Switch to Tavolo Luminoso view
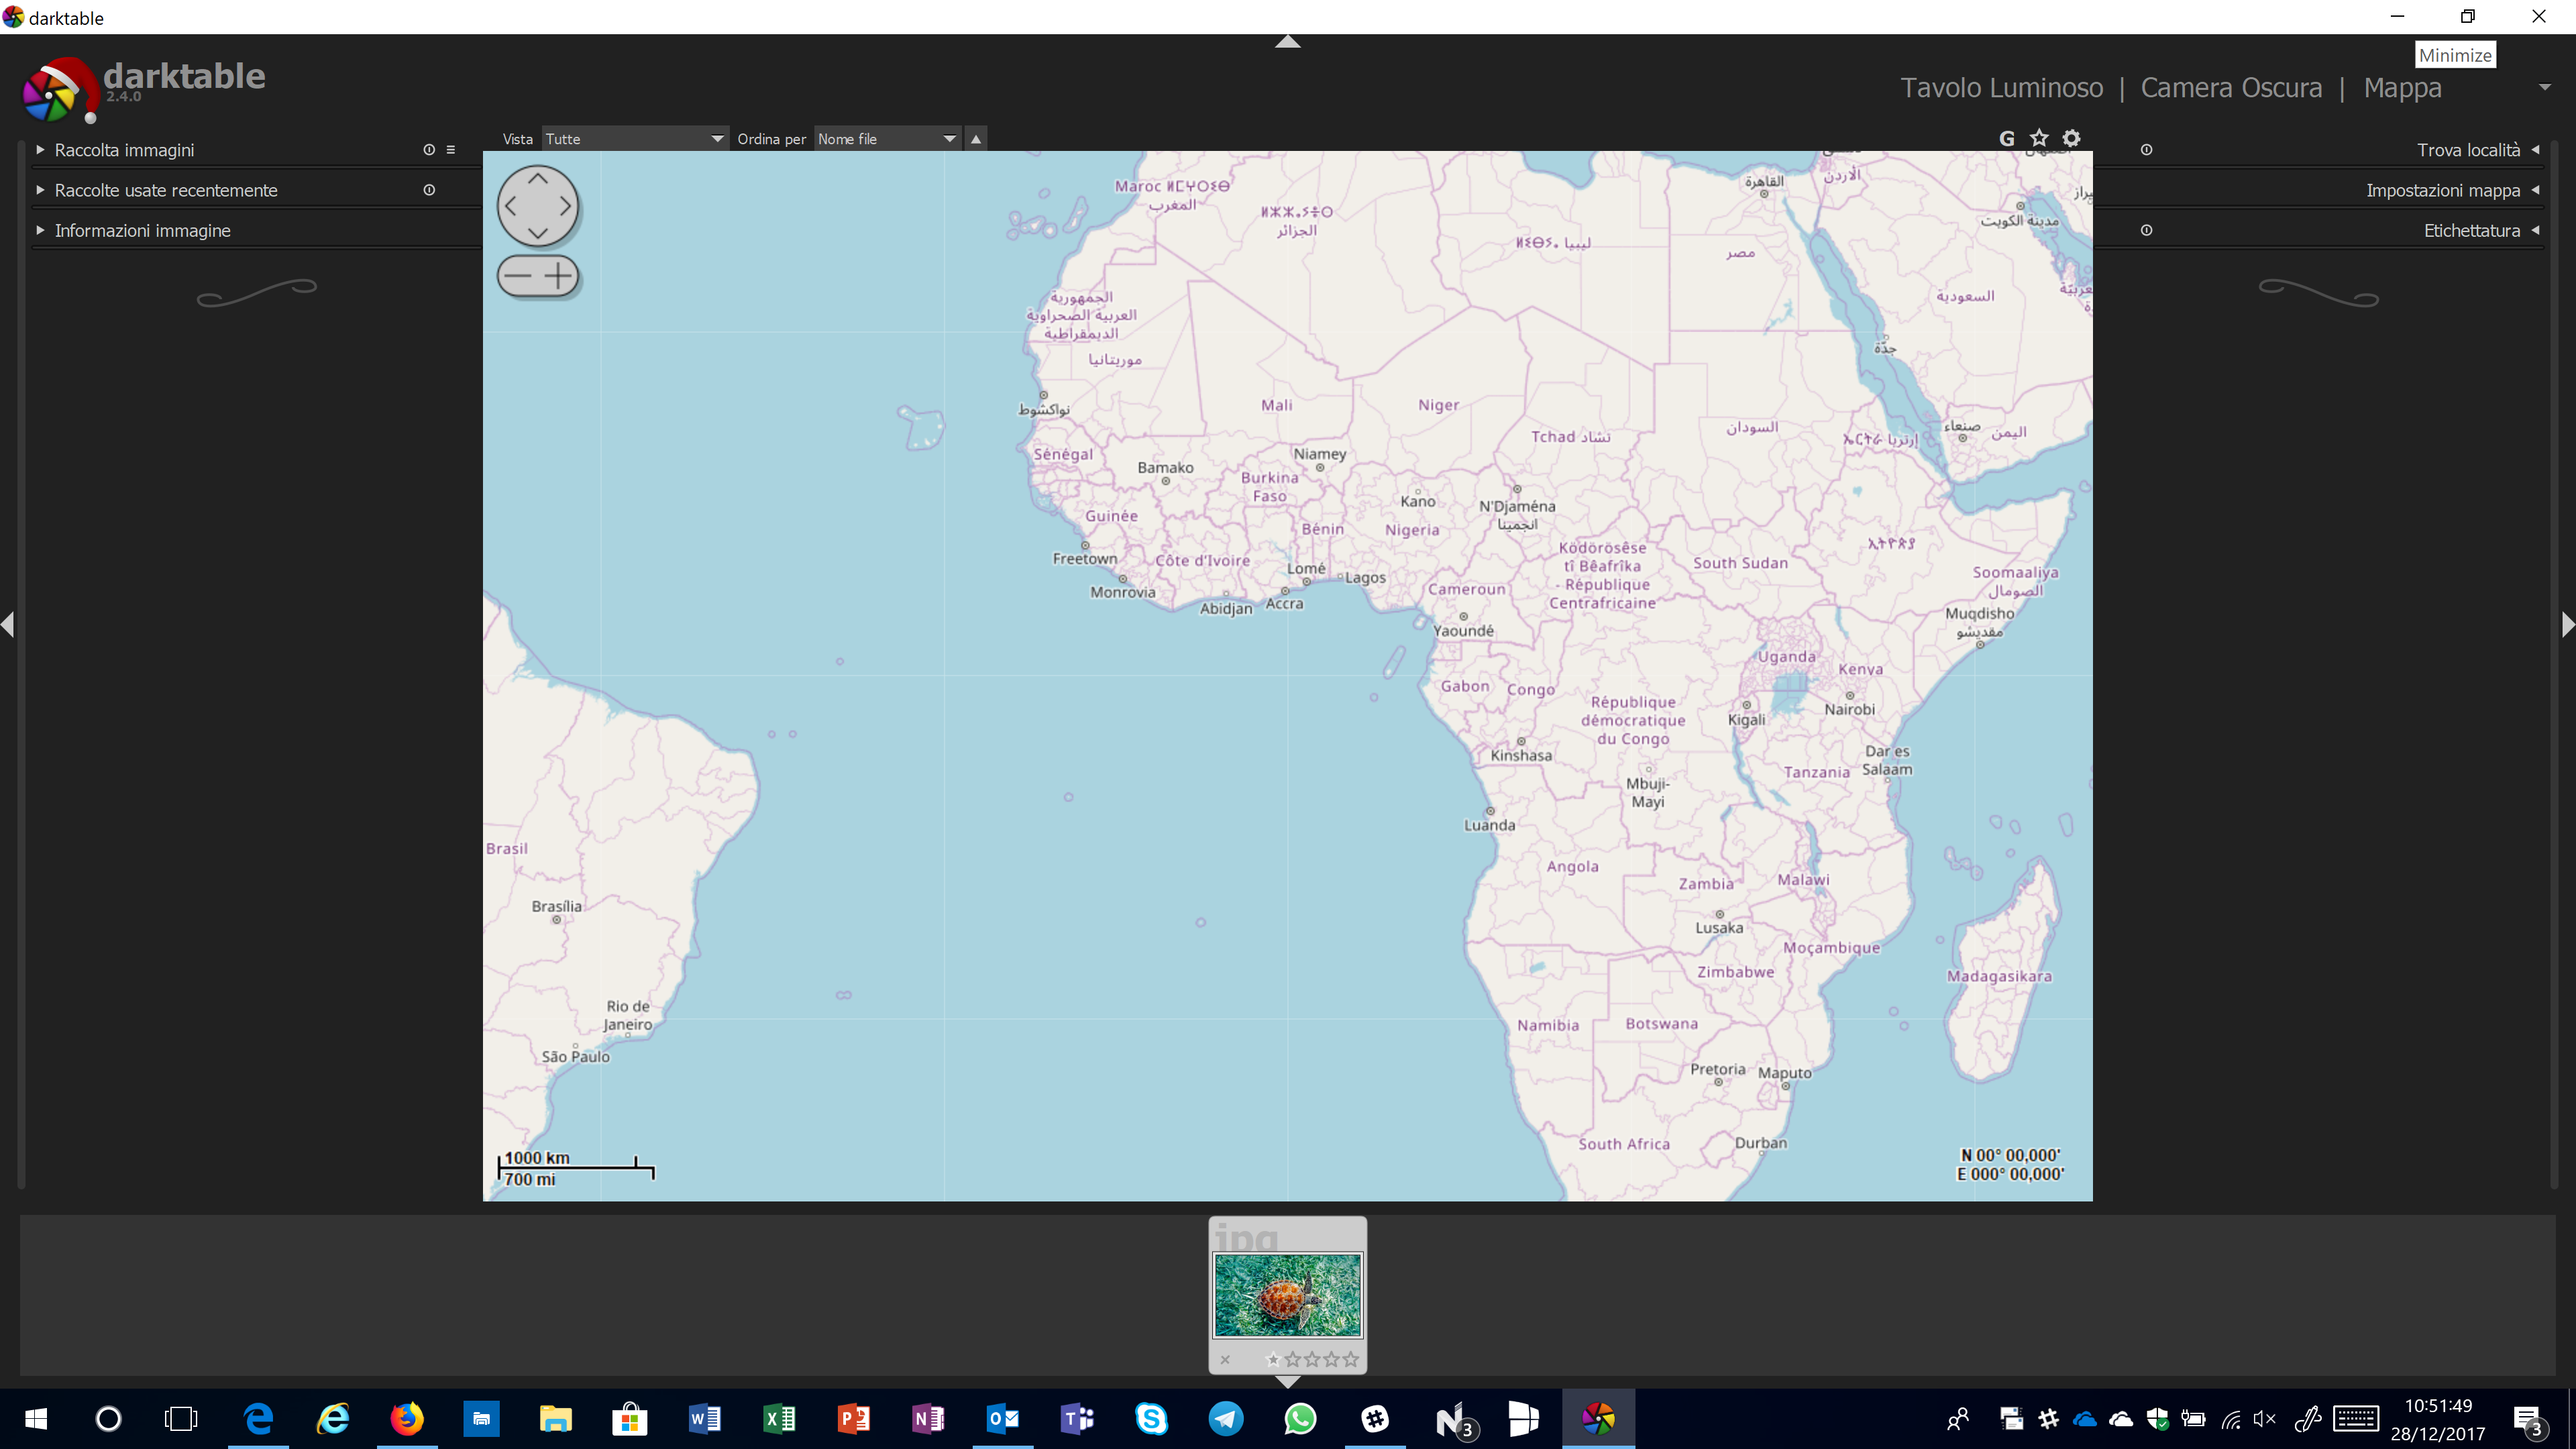 [x=2001, y=88]
